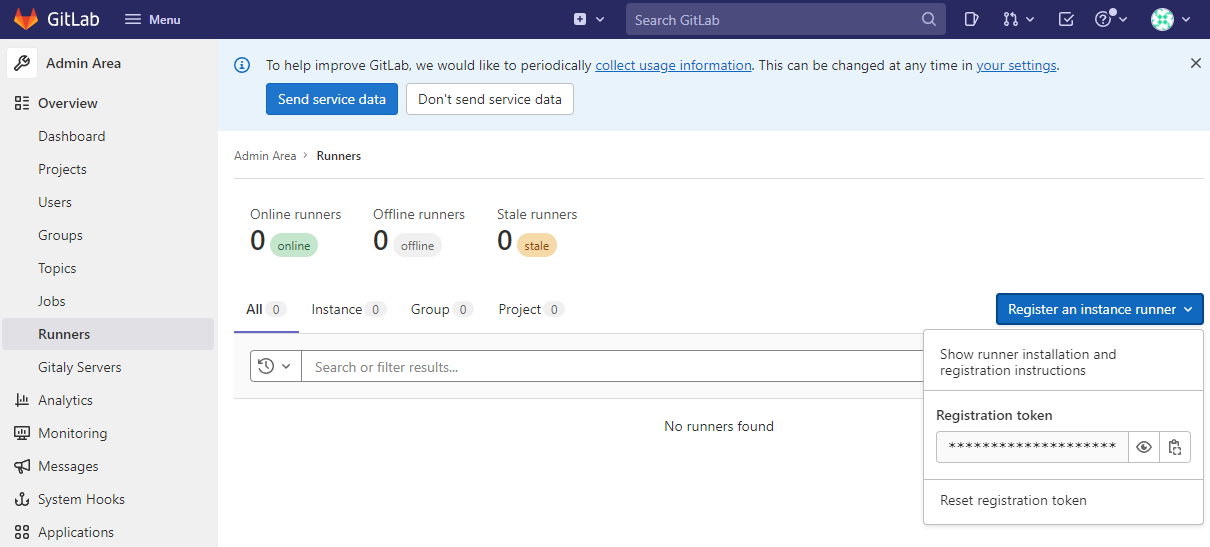1210x547 pixels.
Task: Open Projects in sidebar
Action: coord(62,169)
